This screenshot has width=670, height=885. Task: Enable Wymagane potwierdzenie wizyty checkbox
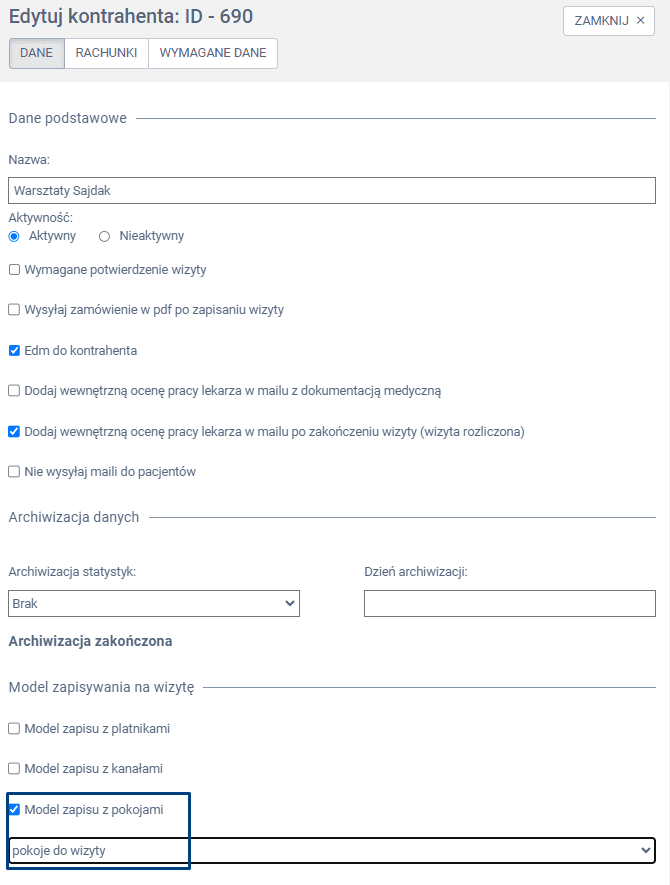[x=14, y=270]
